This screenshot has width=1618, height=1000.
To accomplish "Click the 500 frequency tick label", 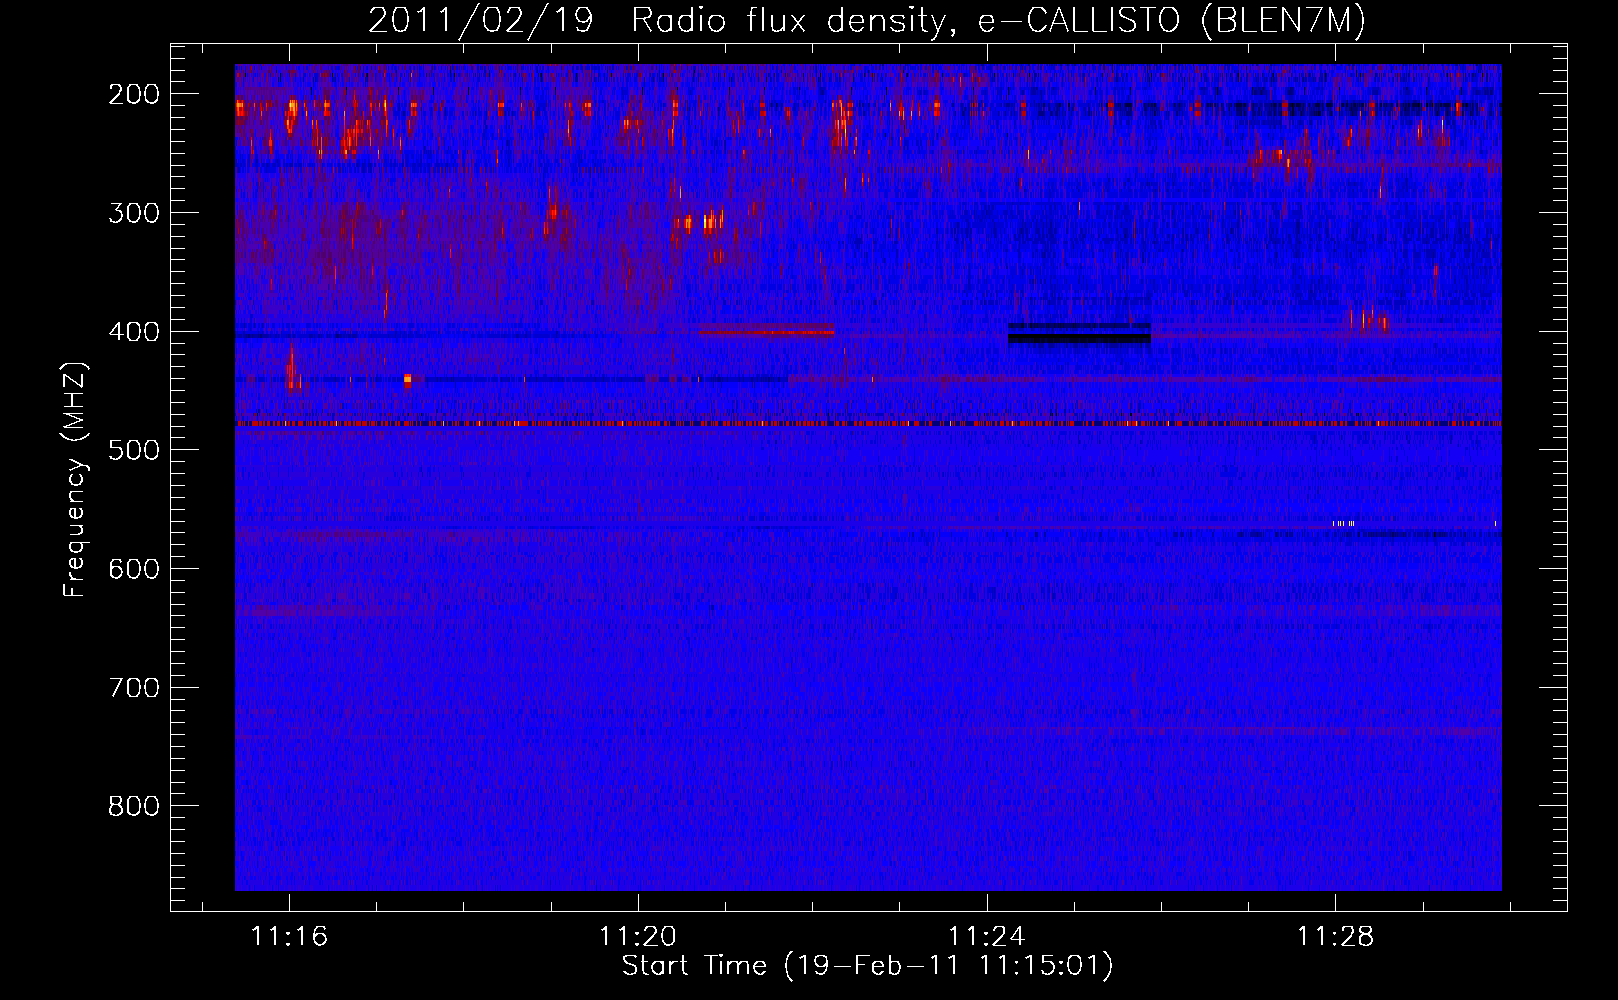I will point(134,450).
